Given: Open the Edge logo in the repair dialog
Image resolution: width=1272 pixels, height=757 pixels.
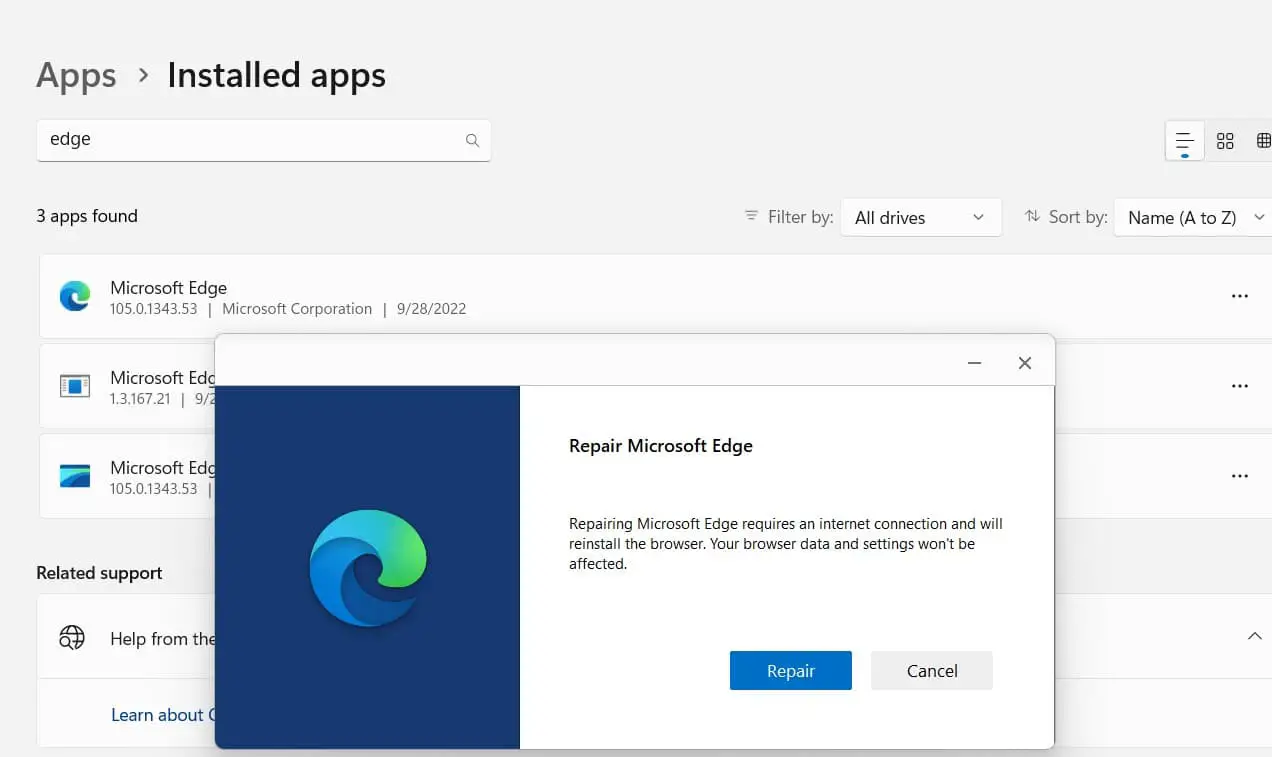Looking at the screenshot, I should (367, 567).
